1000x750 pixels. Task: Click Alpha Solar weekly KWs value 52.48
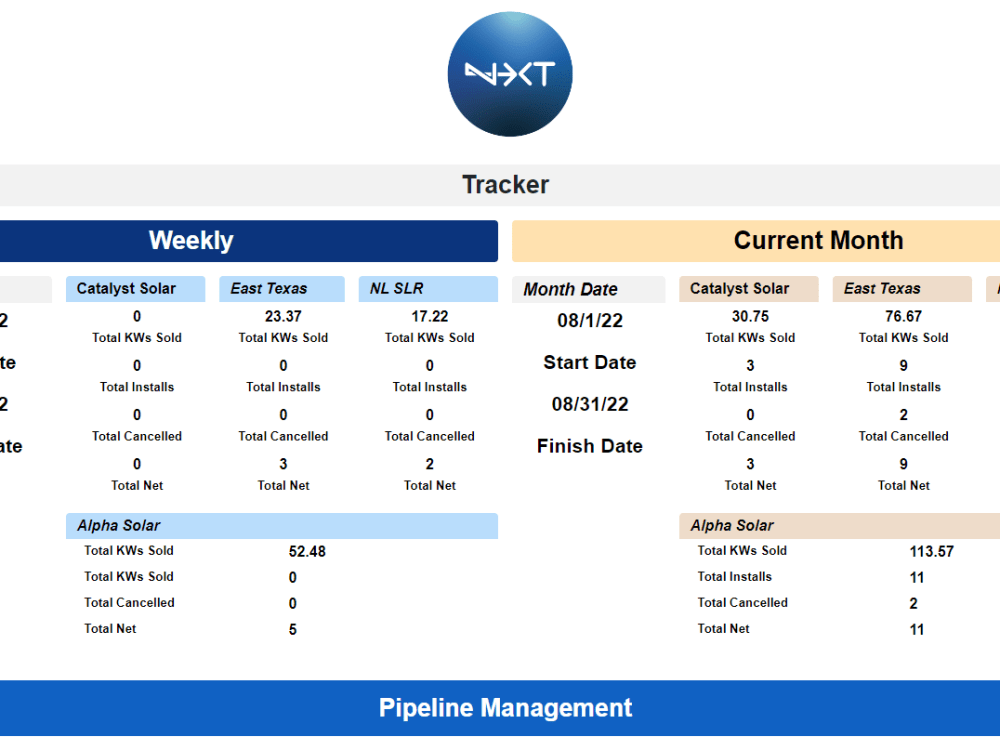click(x=307, y=552)
